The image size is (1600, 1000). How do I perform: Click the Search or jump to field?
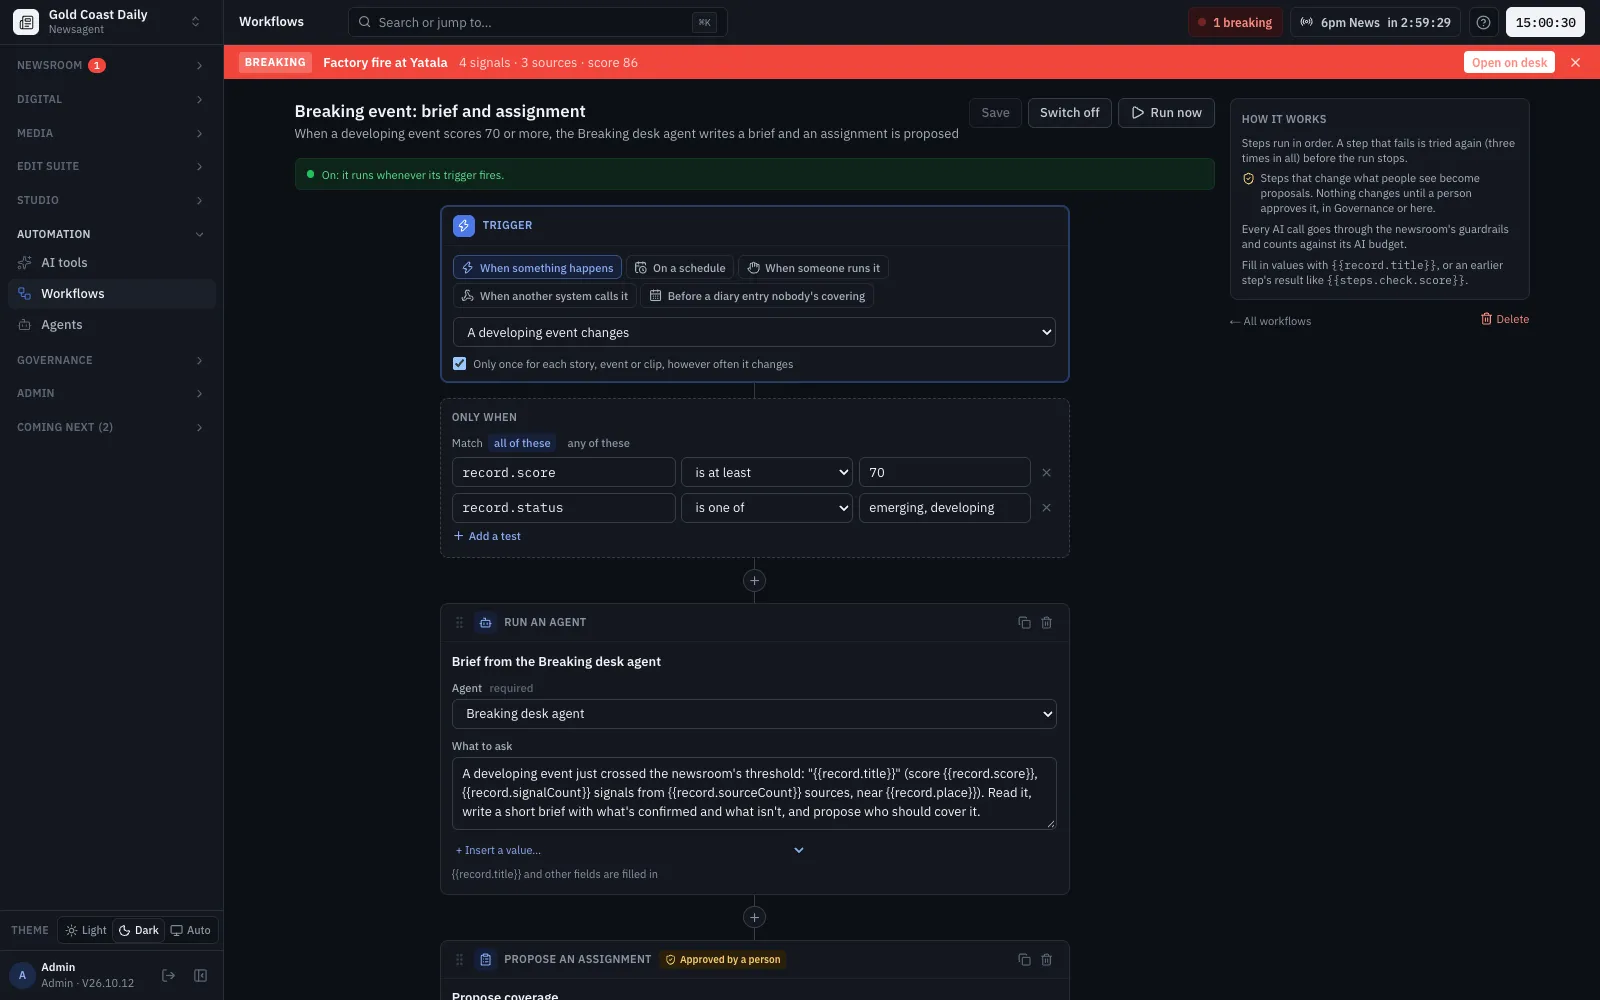pos(537,22)
